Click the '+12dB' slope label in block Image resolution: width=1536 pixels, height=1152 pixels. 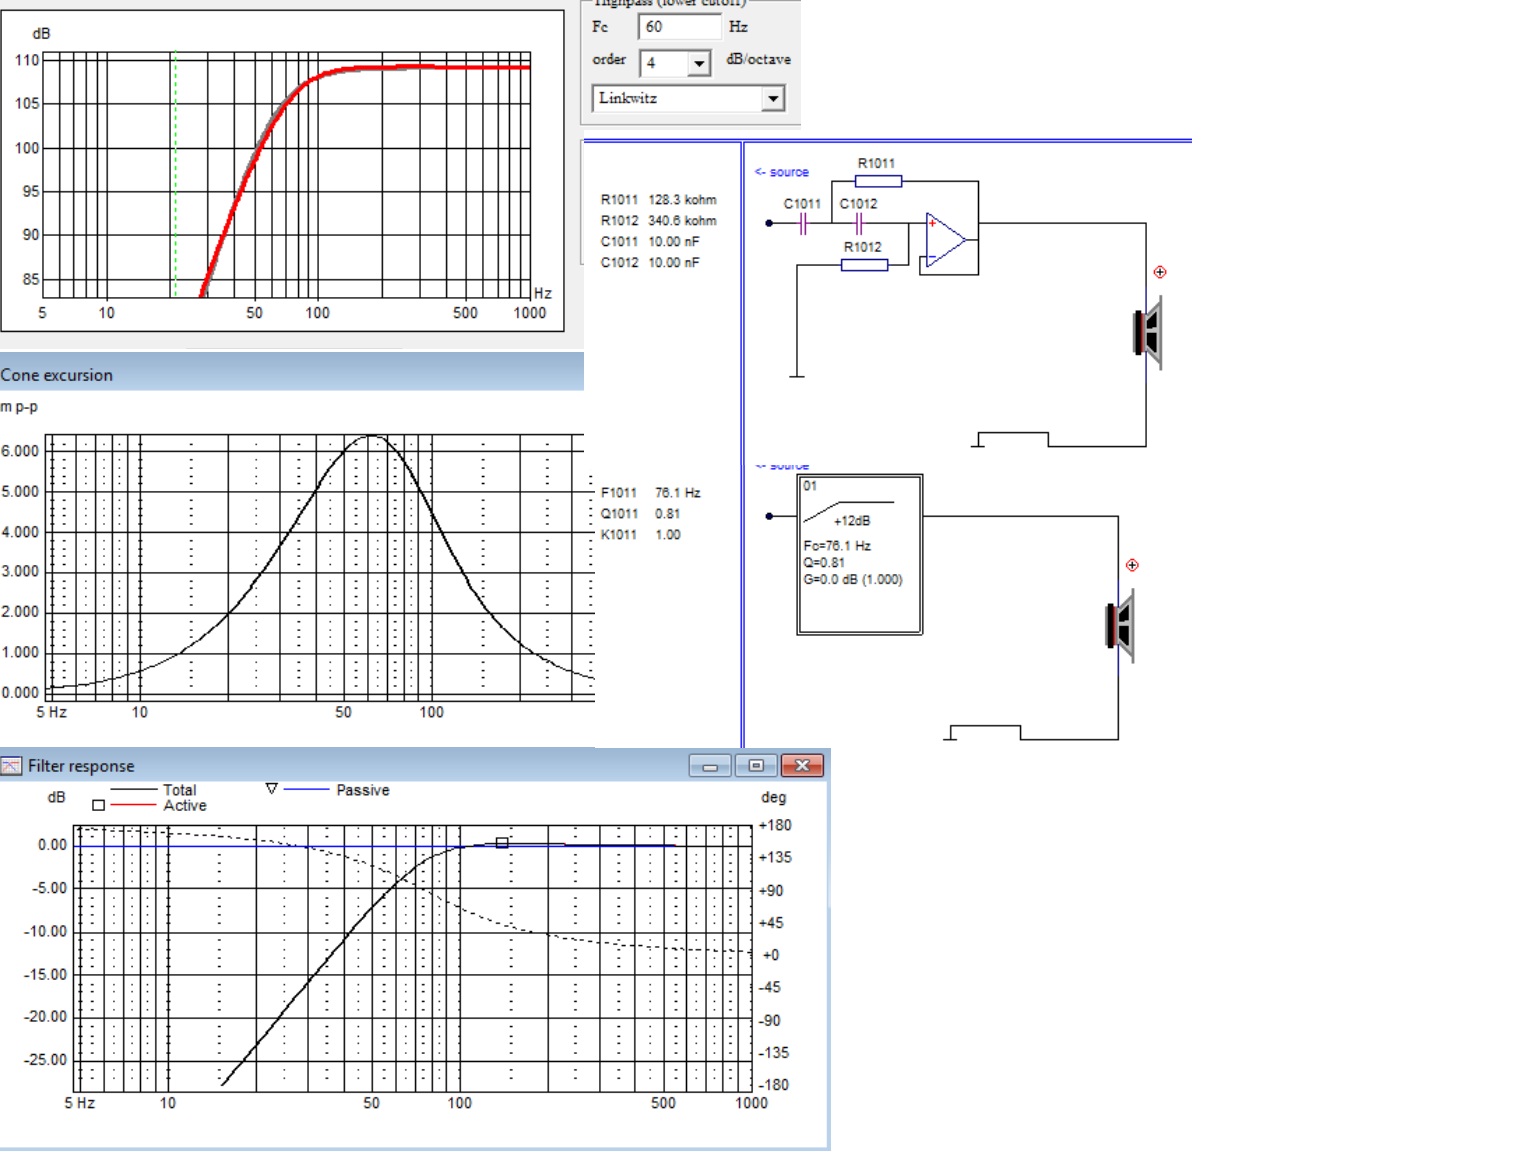tap(852, 521)
